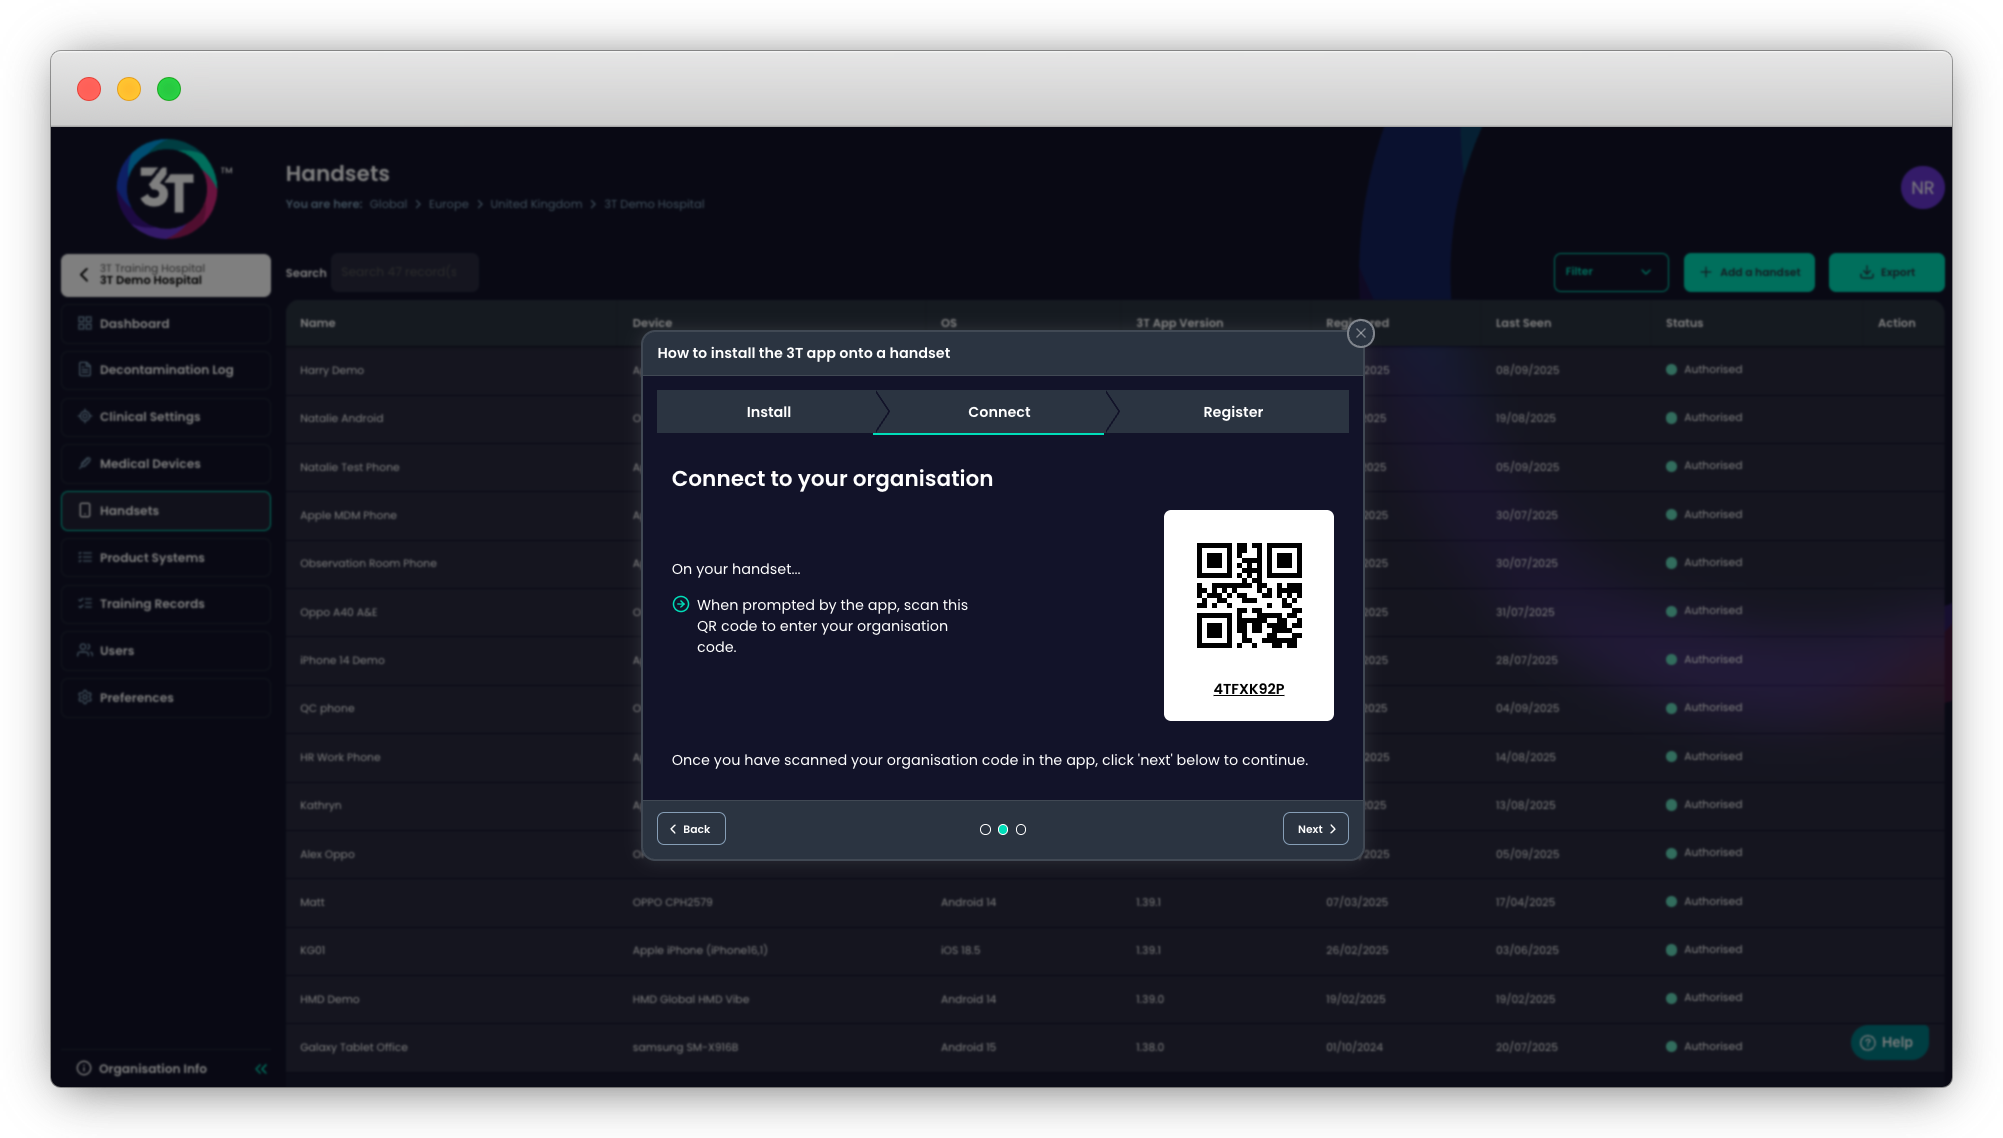Image resolution: width=2003 pixels, height=1138 pixels.
Task: Click the Back button in the dialog
Action: click(691, 829)
